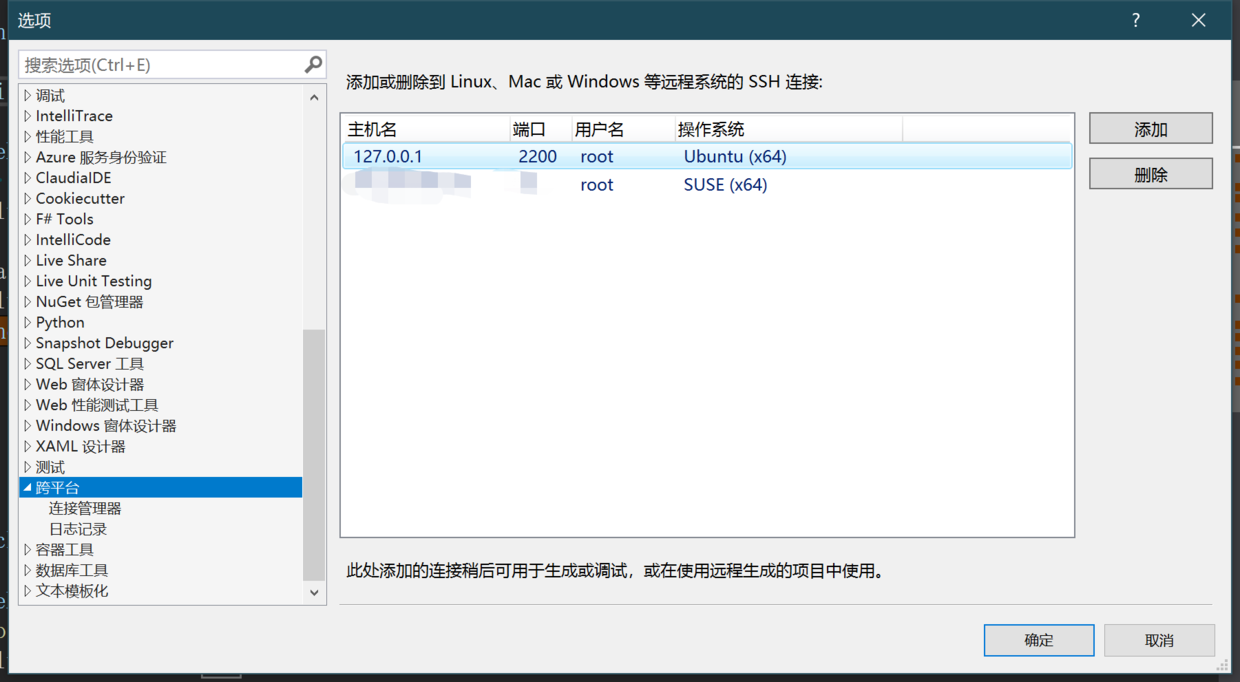Expand the 调试 tree node arrow
The image size is (1240, 682).
click(28, 96)
